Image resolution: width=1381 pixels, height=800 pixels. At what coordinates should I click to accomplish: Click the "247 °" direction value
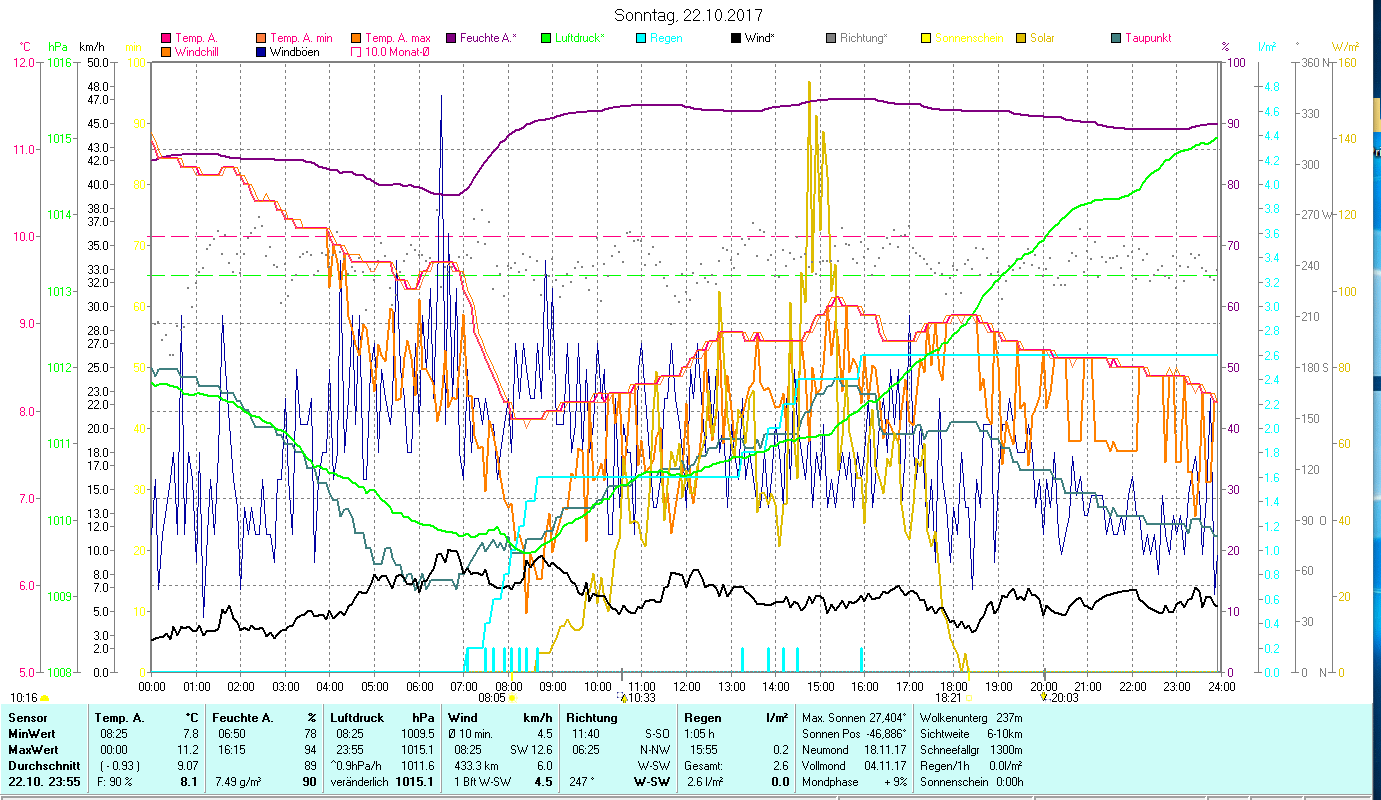(583, 782)
